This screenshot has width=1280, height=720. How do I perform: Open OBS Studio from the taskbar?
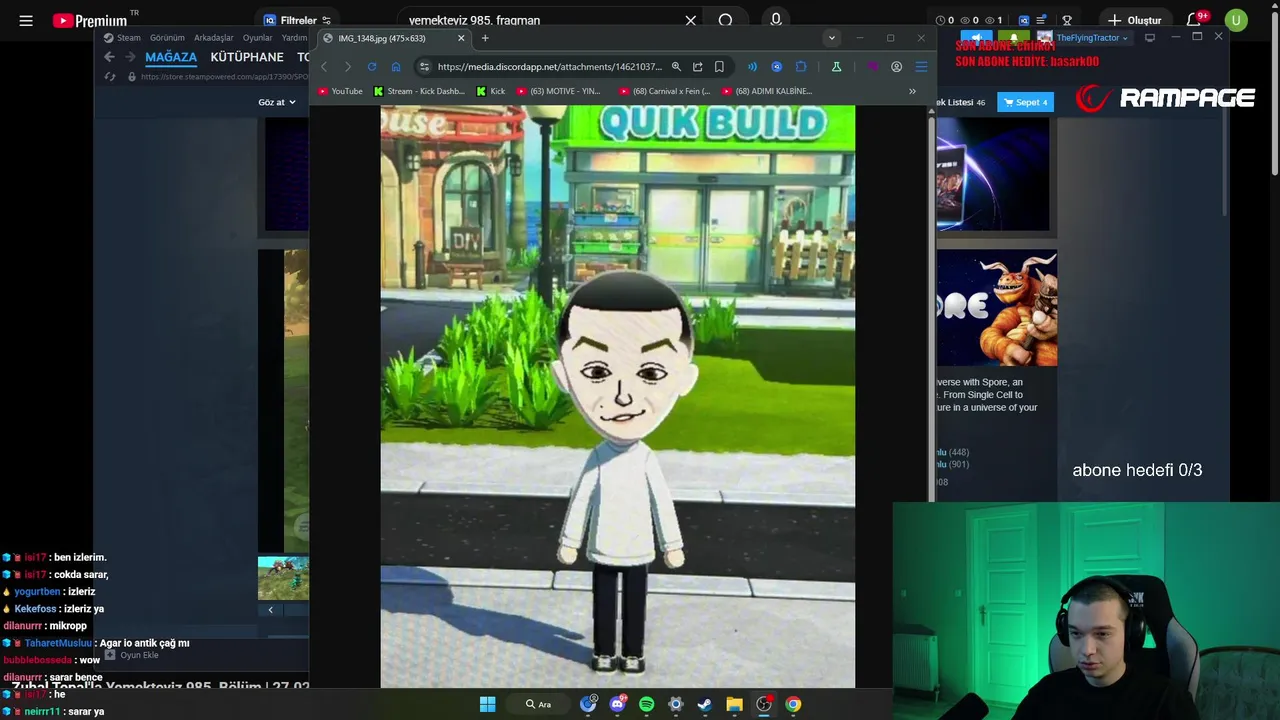pos(764,704)
